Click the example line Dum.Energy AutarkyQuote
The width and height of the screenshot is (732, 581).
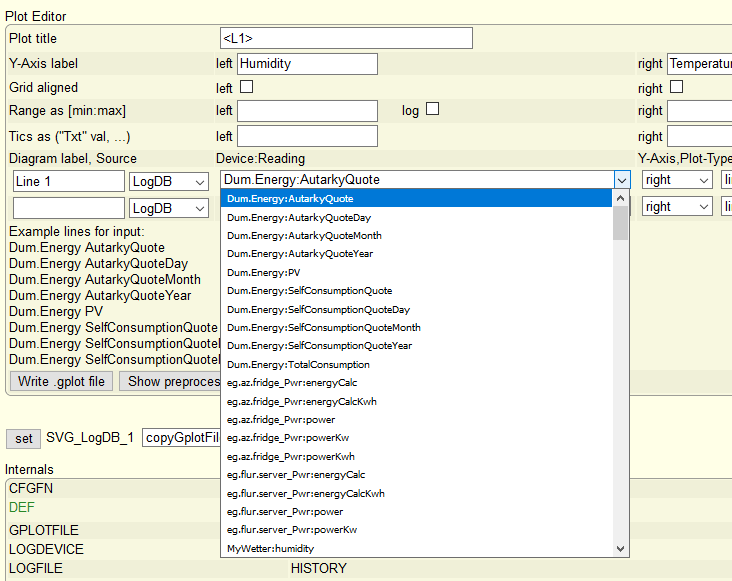coord(87,247)
